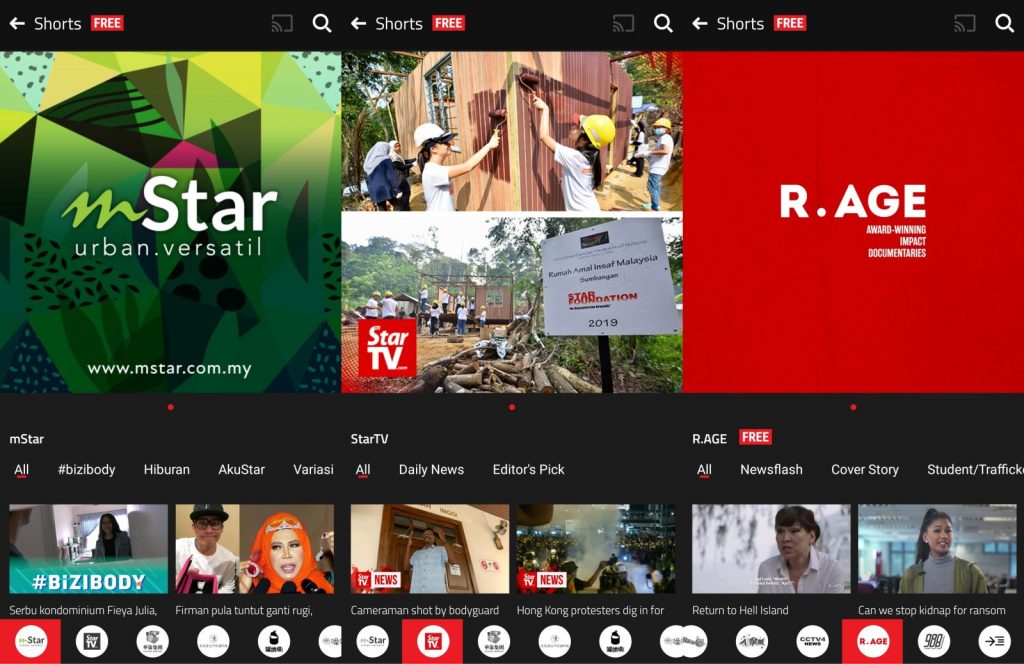Switch to the Hiburan tab
1024x664 pixels.
point(167,469)
